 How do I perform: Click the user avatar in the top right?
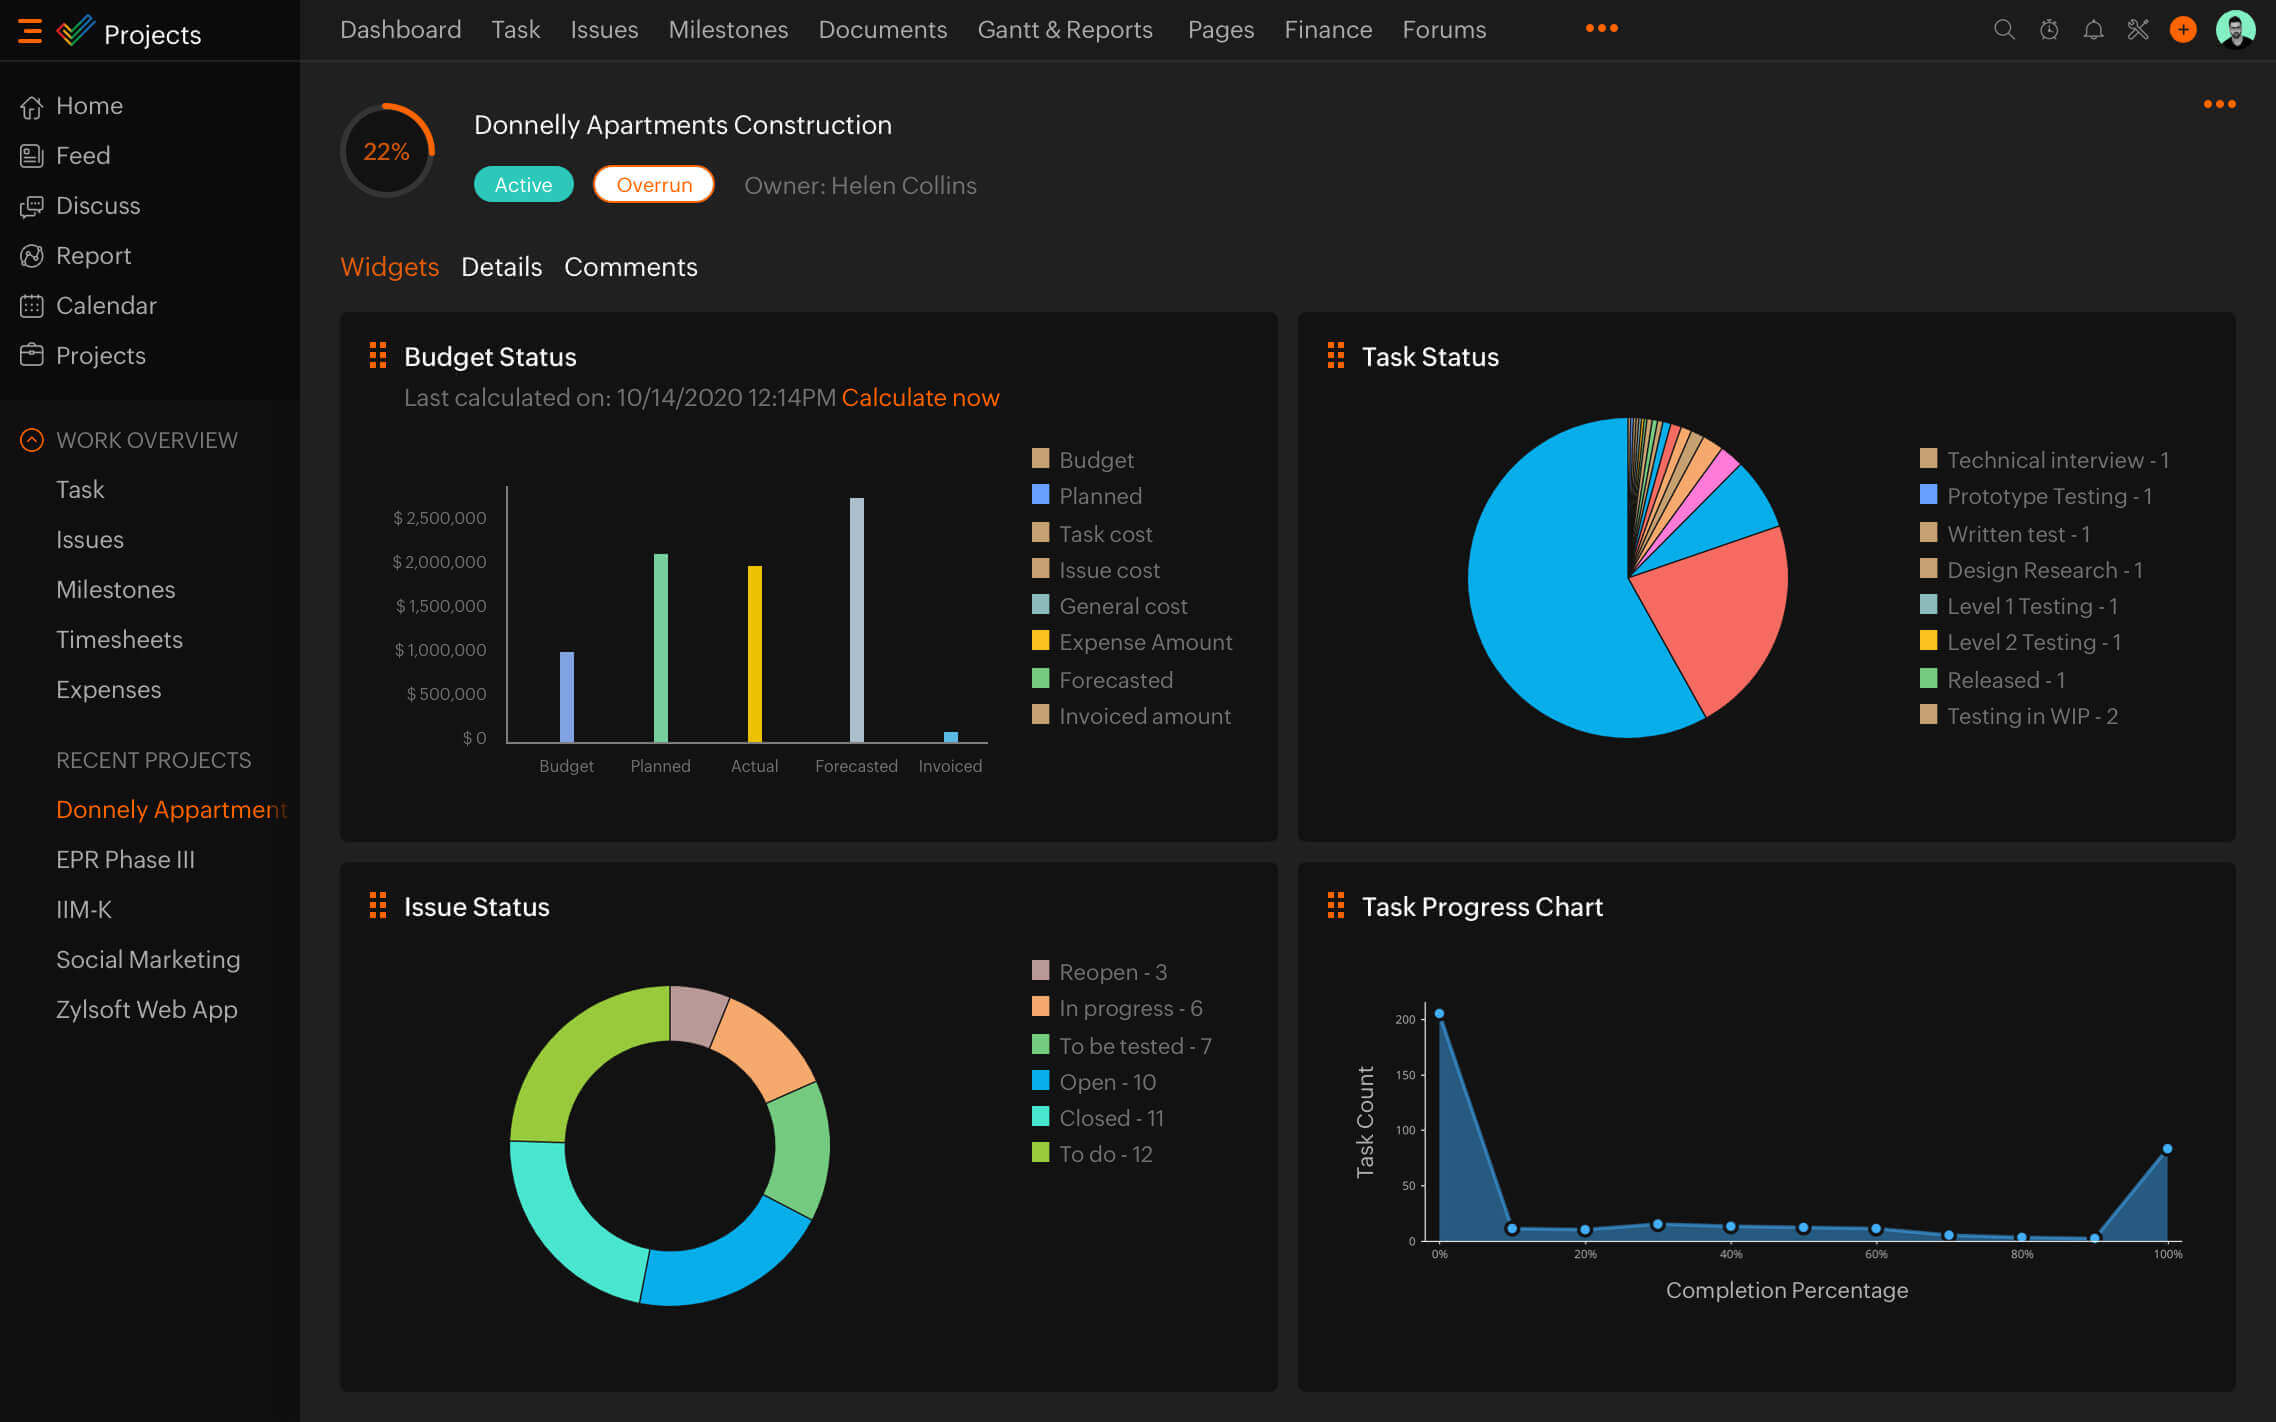(x=2237, y=29)
